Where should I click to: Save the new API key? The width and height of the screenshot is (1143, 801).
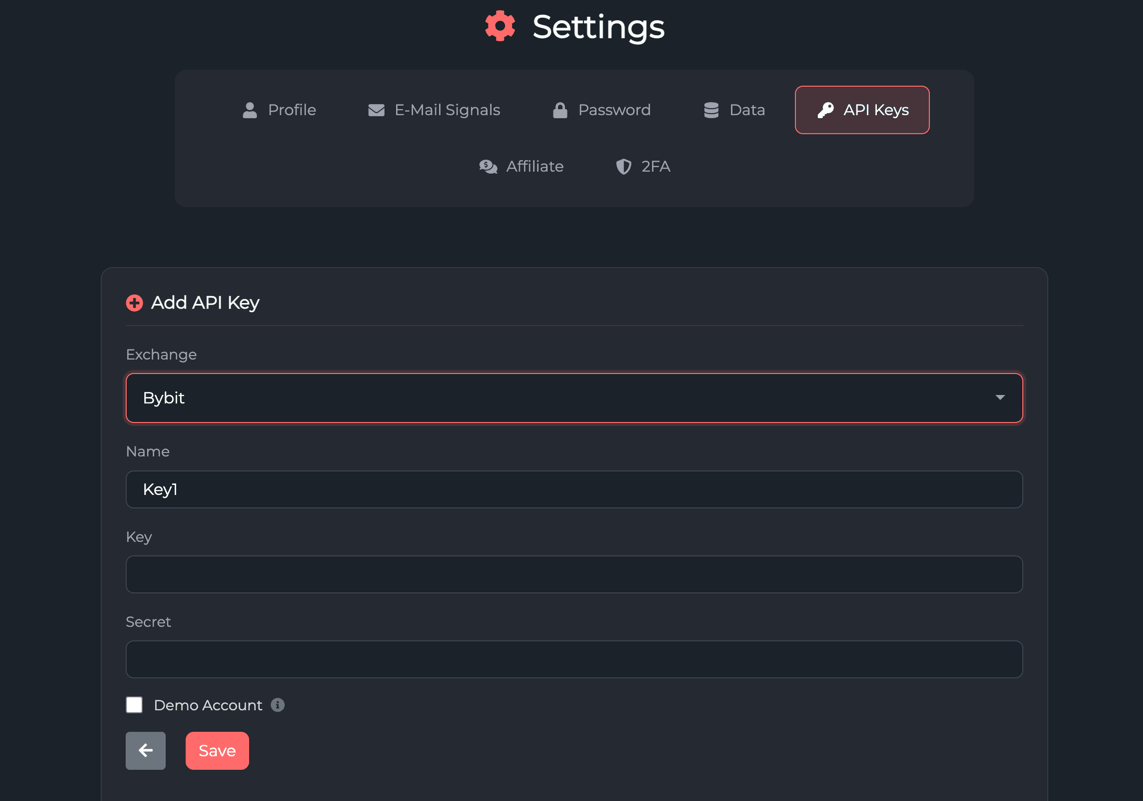point(217,751)
